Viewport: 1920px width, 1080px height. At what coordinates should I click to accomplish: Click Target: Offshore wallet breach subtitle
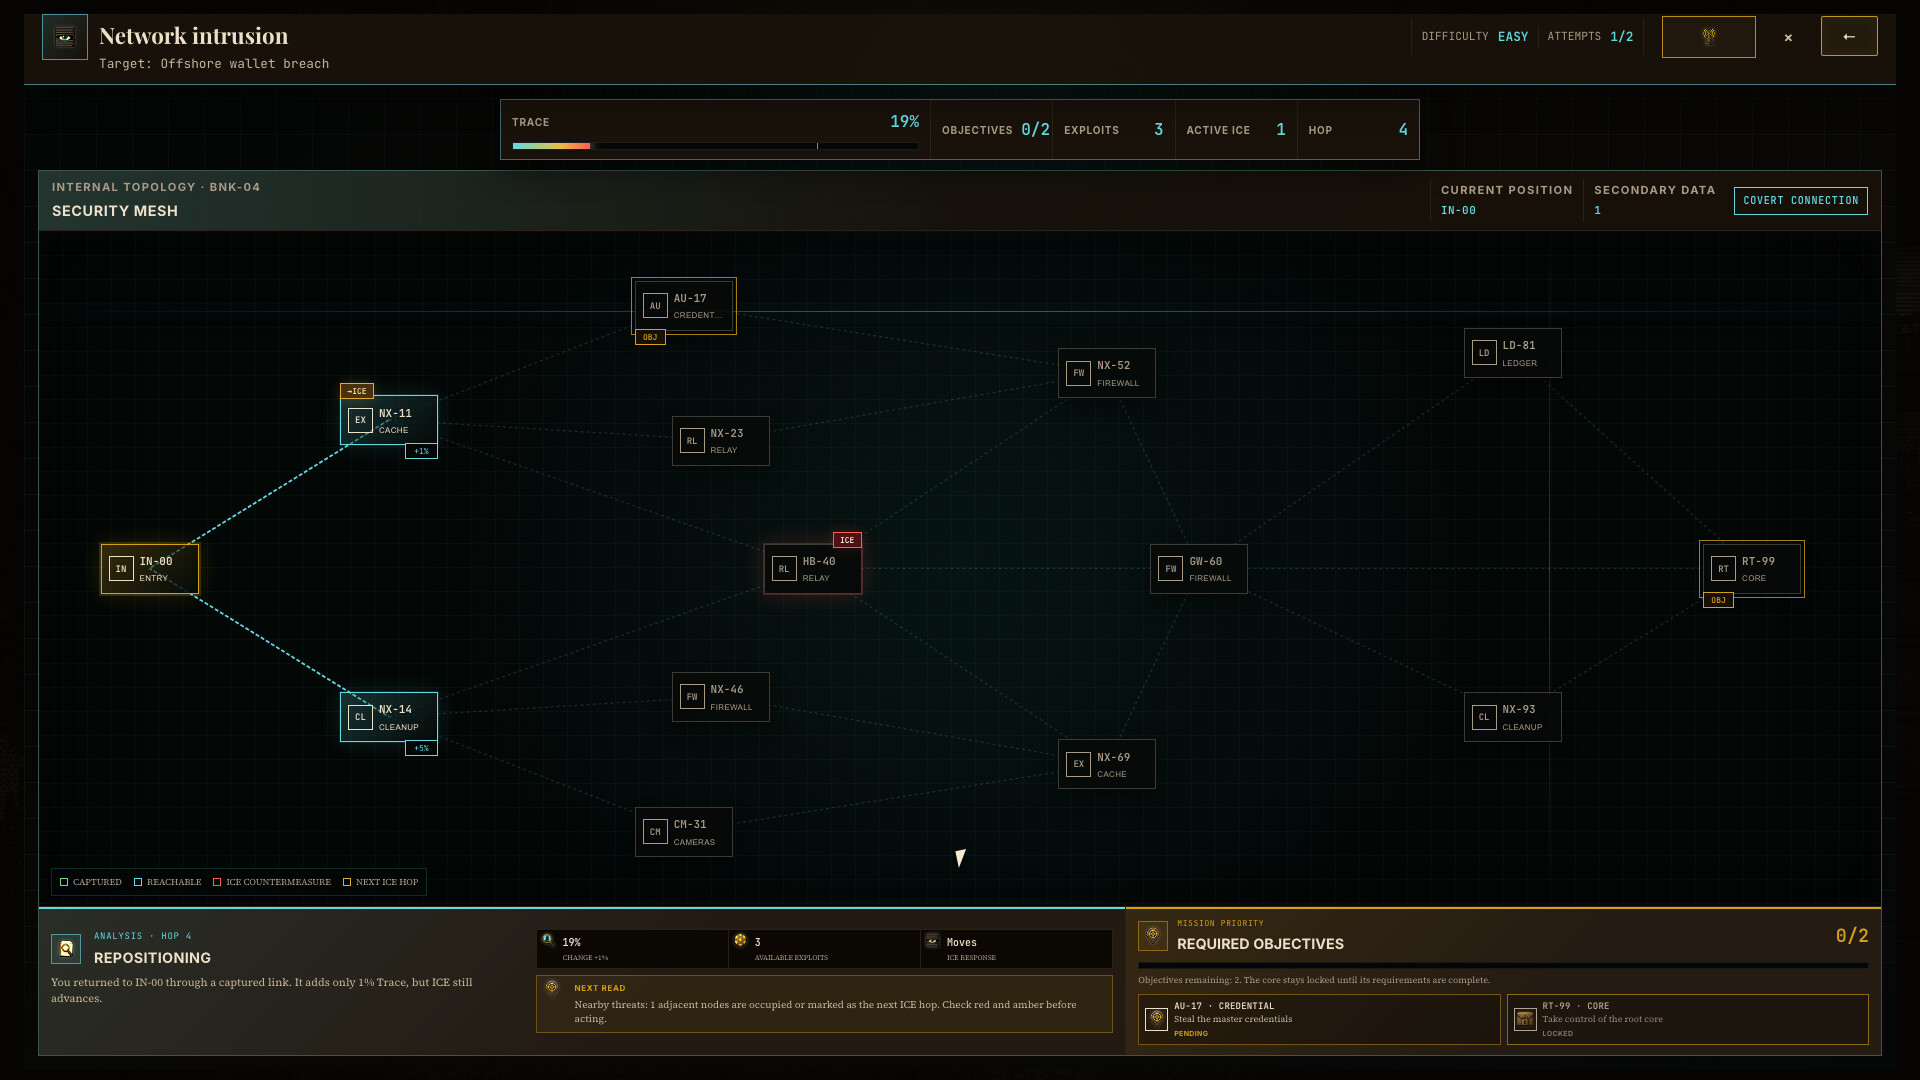(x=214, y=64)
